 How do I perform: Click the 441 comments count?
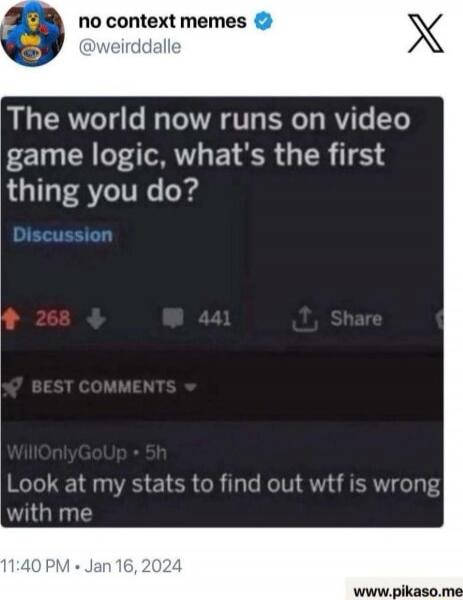(x=215, y=318)
